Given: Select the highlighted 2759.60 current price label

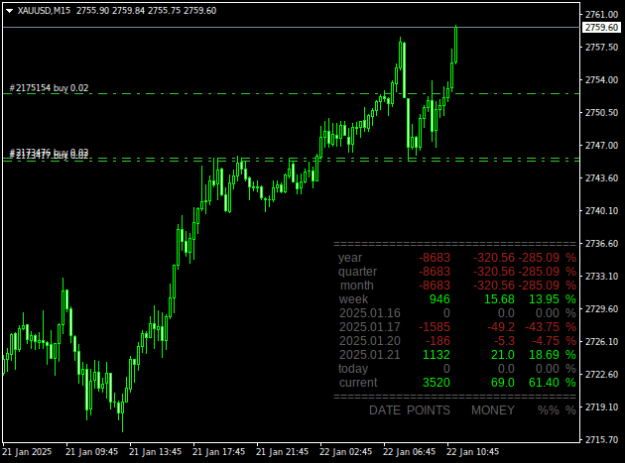Looking at the screenshot, I should click(601, 27).
